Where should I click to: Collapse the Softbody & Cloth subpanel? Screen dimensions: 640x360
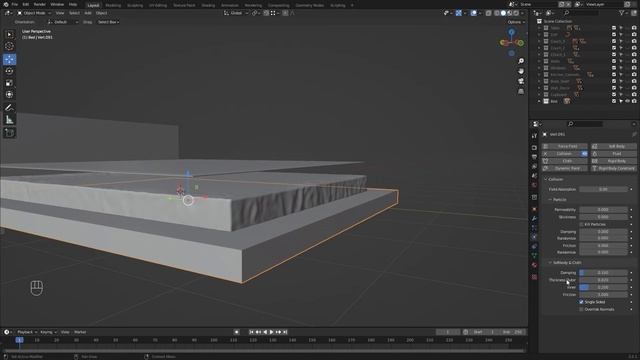pyautogui.click(x=550, y=263)
